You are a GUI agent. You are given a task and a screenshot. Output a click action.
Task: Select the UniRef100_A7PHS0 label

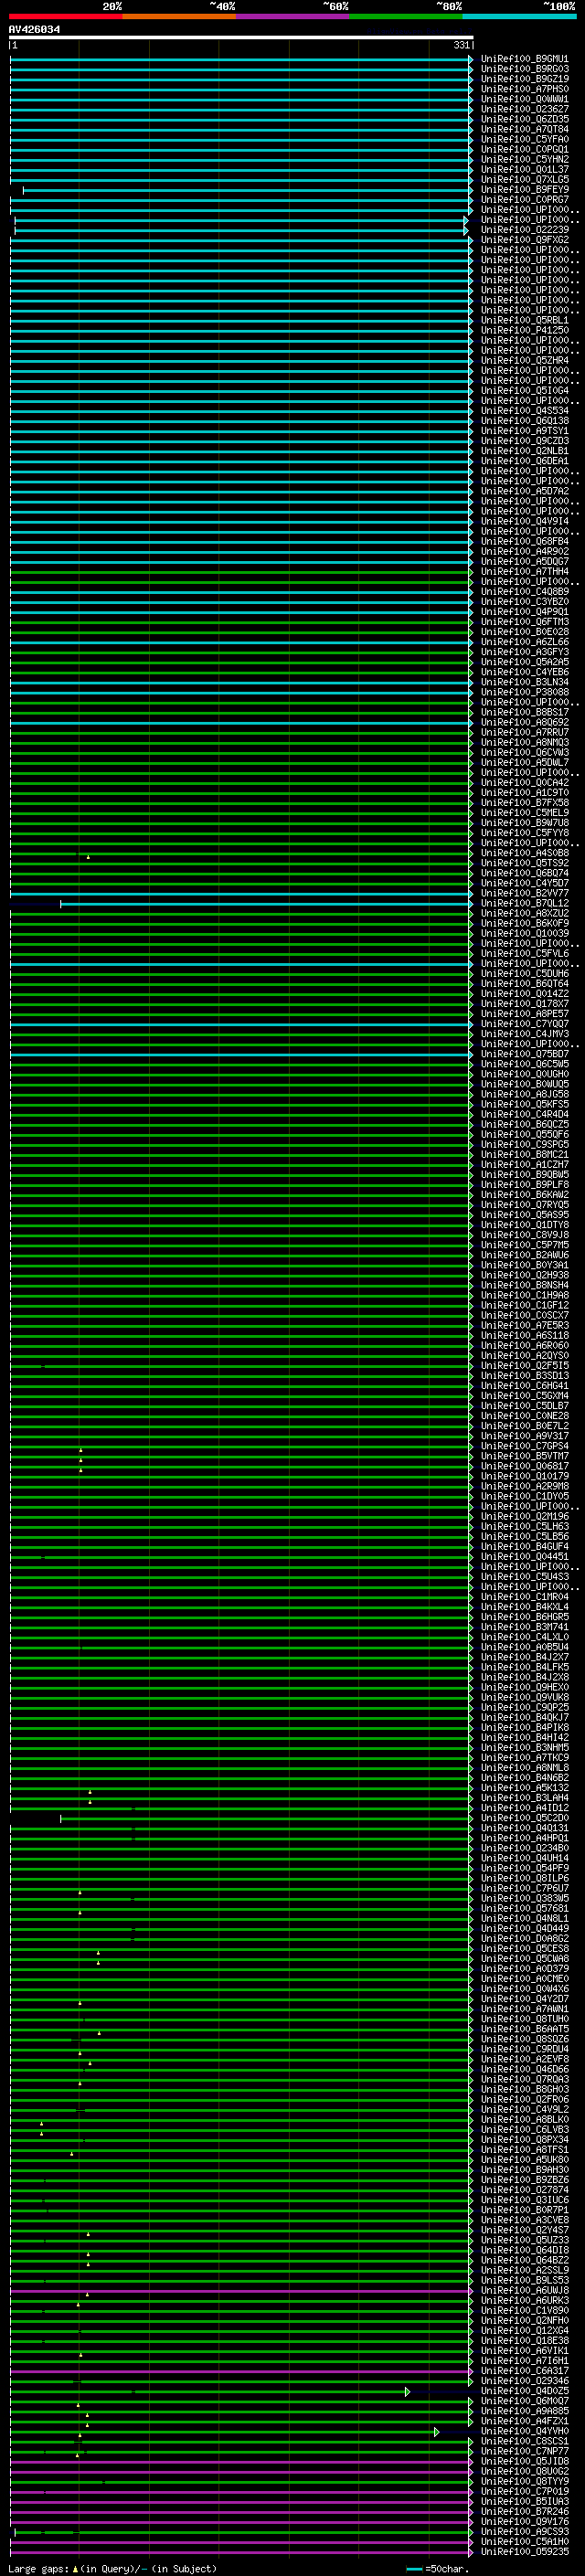point(524,89)
